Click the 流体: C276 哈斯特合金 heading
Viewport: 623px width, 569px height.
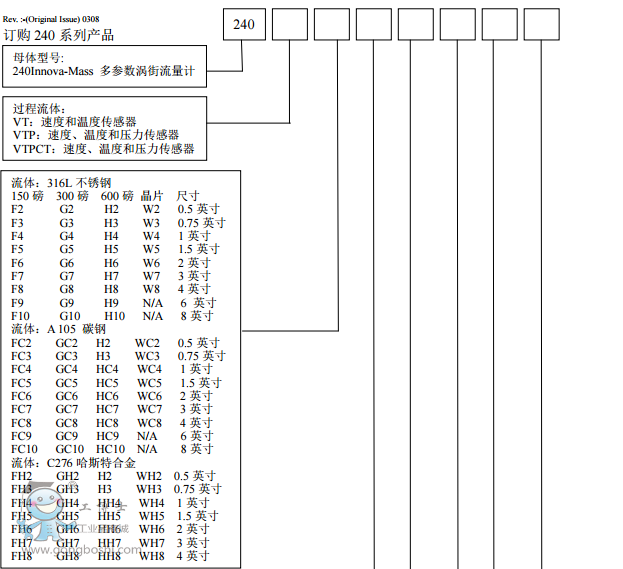71,463
